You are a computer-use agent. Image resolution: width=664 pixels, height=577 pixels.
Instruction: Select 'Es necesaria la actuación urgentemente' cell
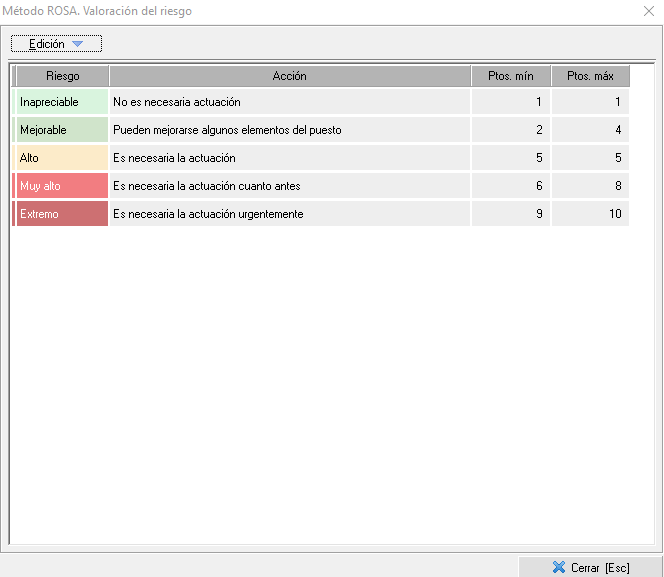pyautogui.click(x=289, y=214)
